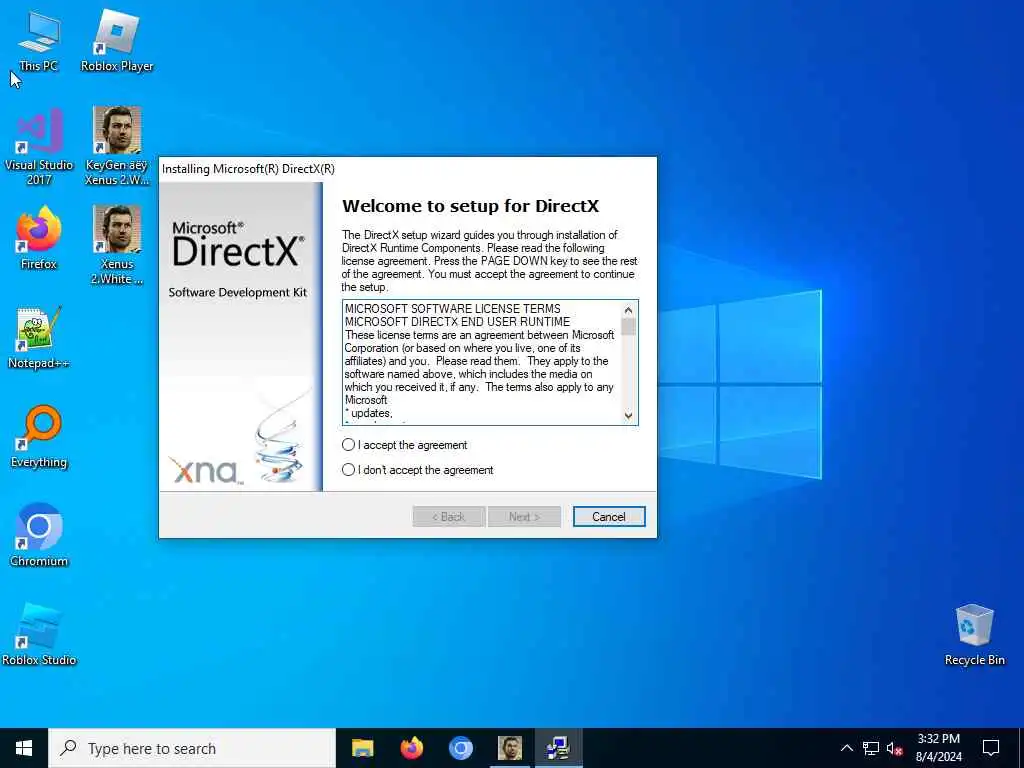Click the disabled Next button
The width and height of the screenshot is (1024, 768).
click(x=524, y=517)
